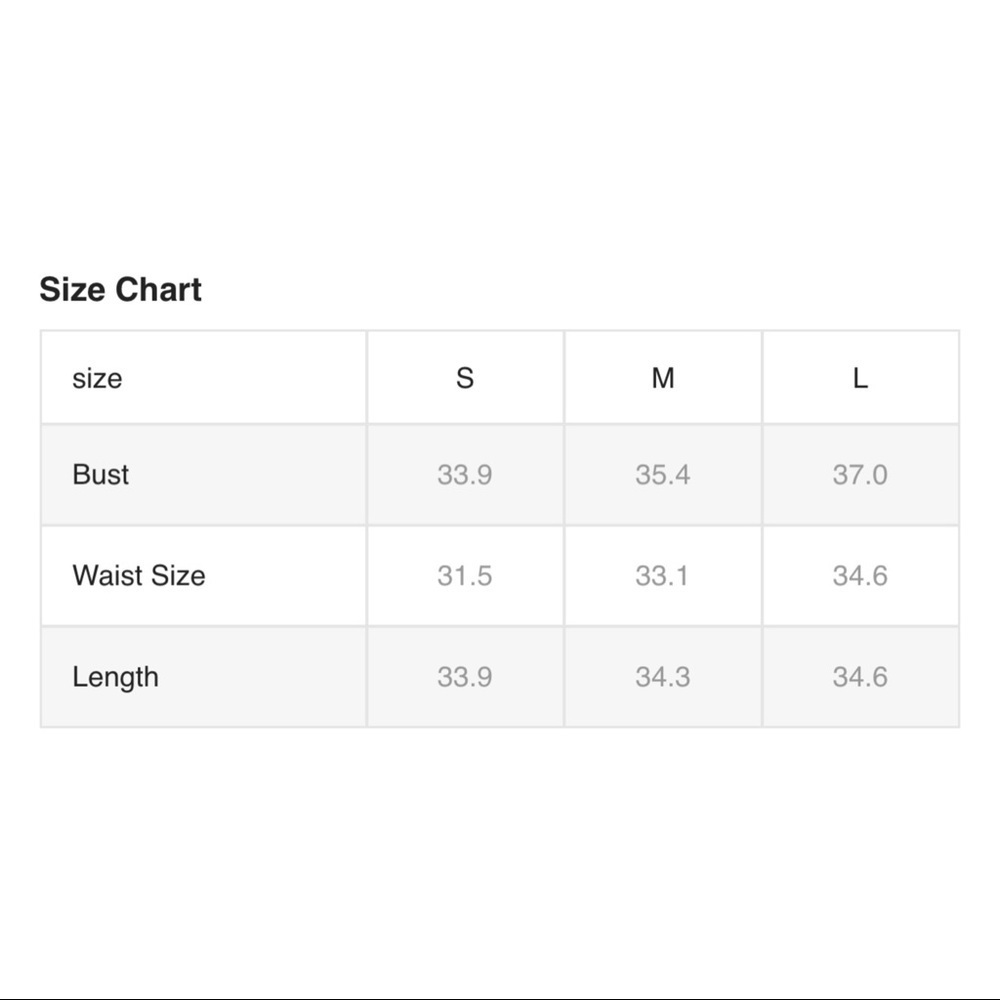The width and height of the screenshot is (1000, 1000).
Task: Click Length 34.6 under L column
Action: point(860,677)
